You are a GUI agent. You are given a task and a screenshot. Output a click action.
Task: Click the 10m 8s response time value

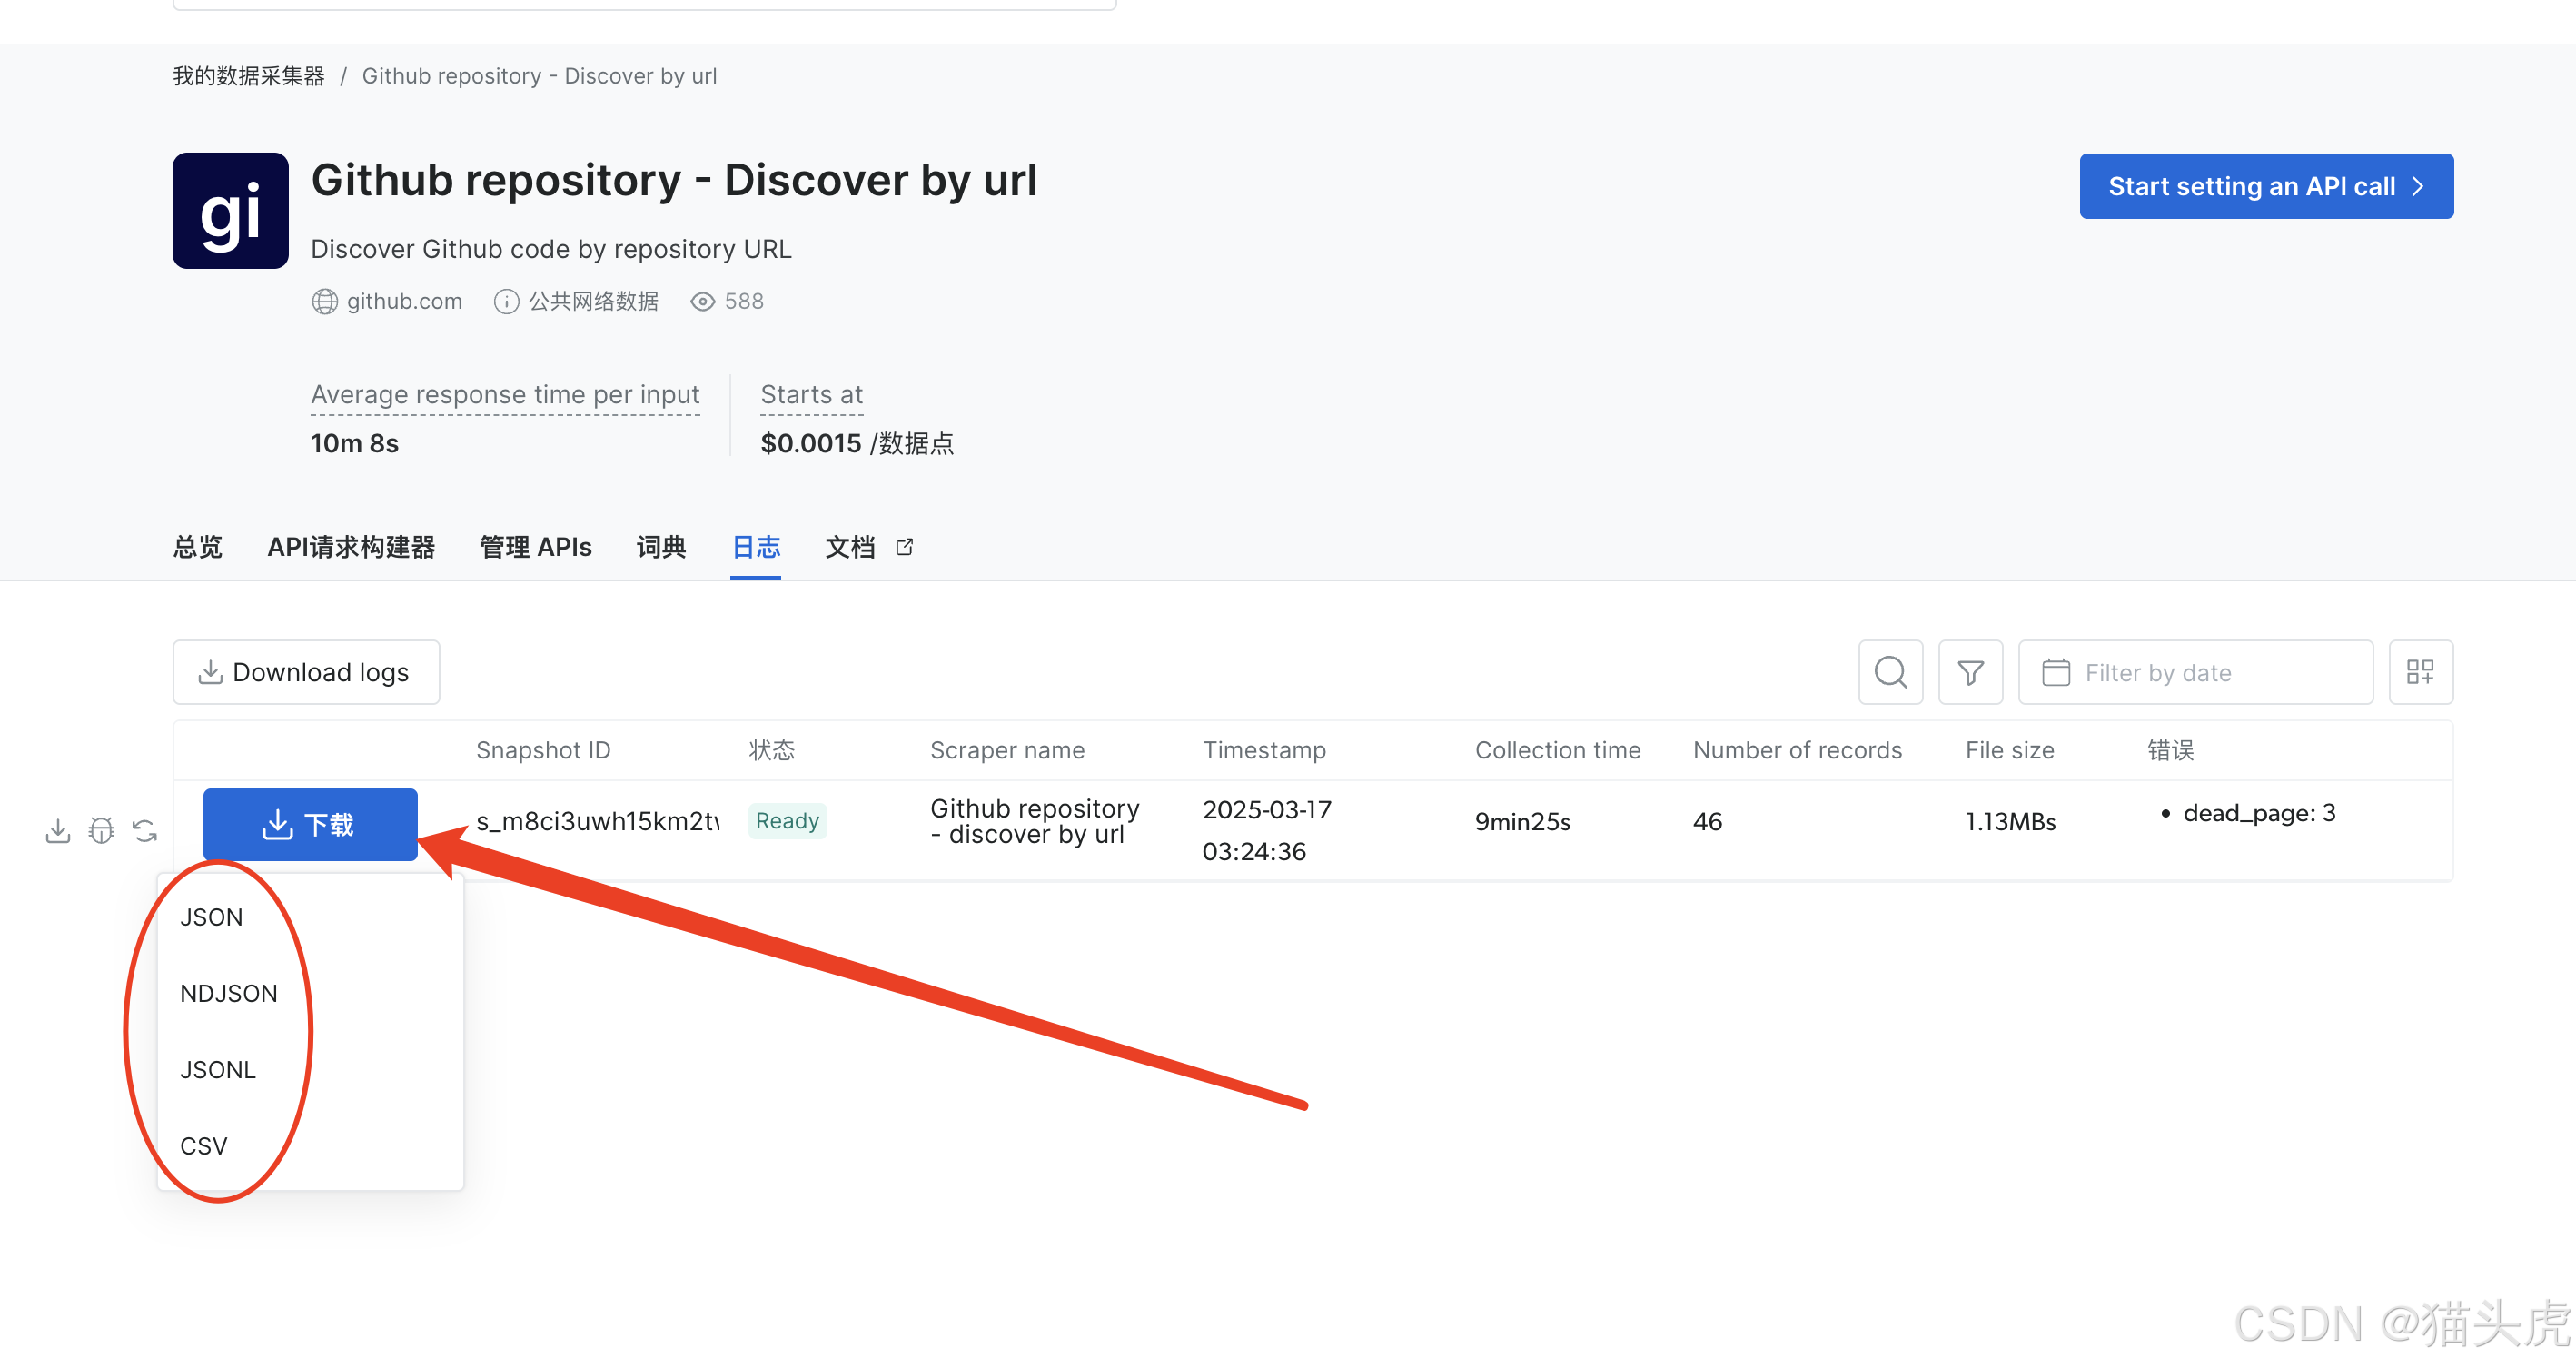click(x=354, y=443)
